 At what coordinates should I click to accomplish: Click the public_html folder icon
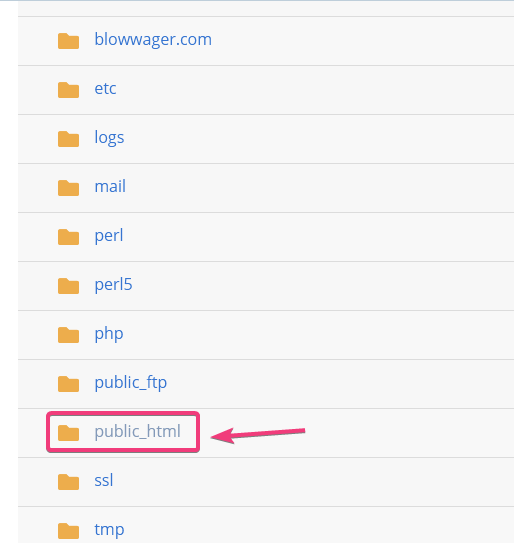tap(68, 433)
